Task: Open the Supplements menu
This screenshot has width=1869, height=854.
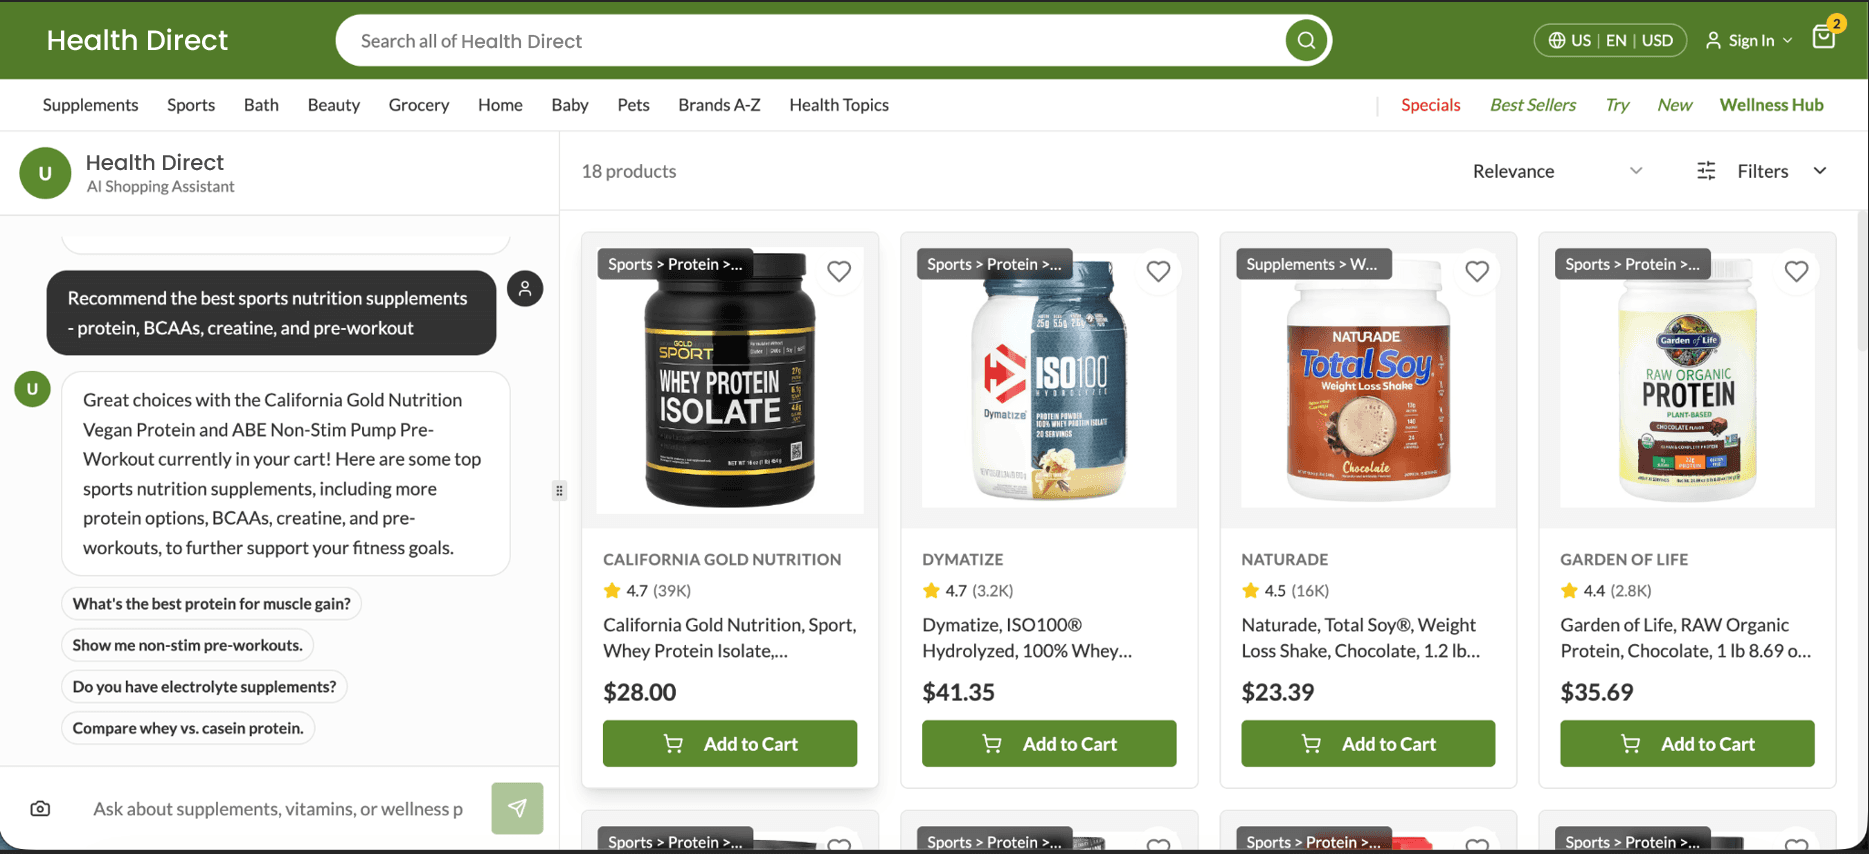Action: pyautogui.click(x=90, y=105)
